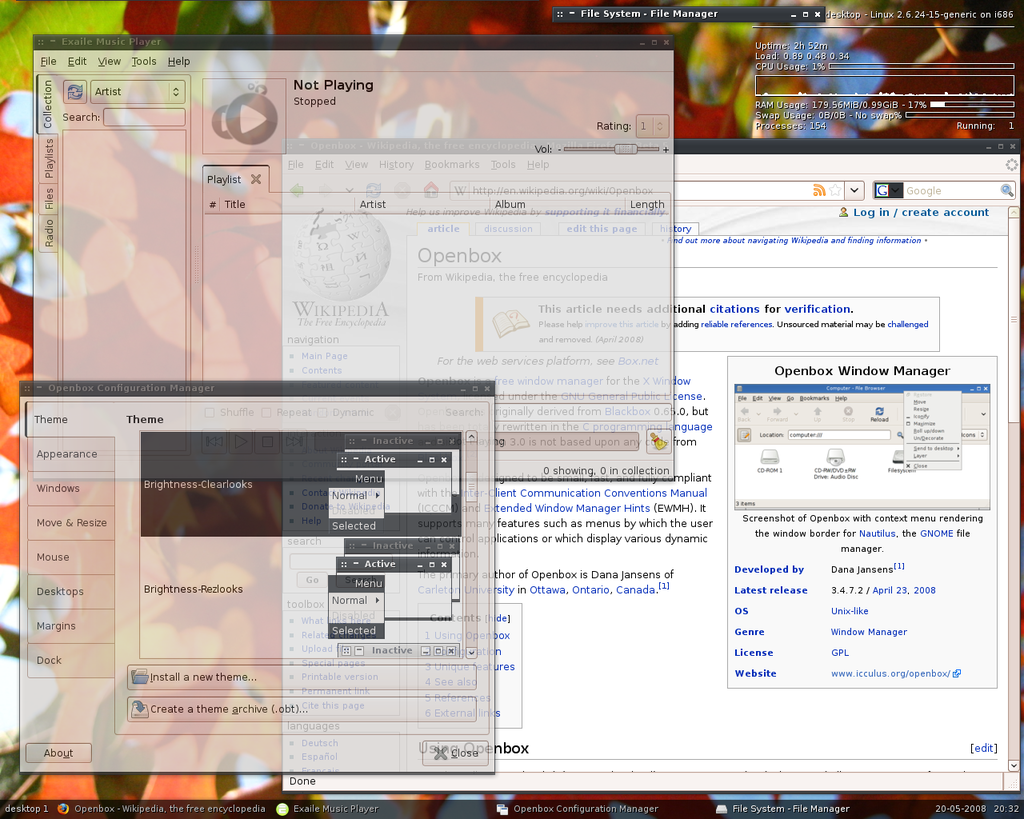Expand the URL history dropdown arrow
Viewport: 1024px width, 819px height.
(x=854, y=190)
